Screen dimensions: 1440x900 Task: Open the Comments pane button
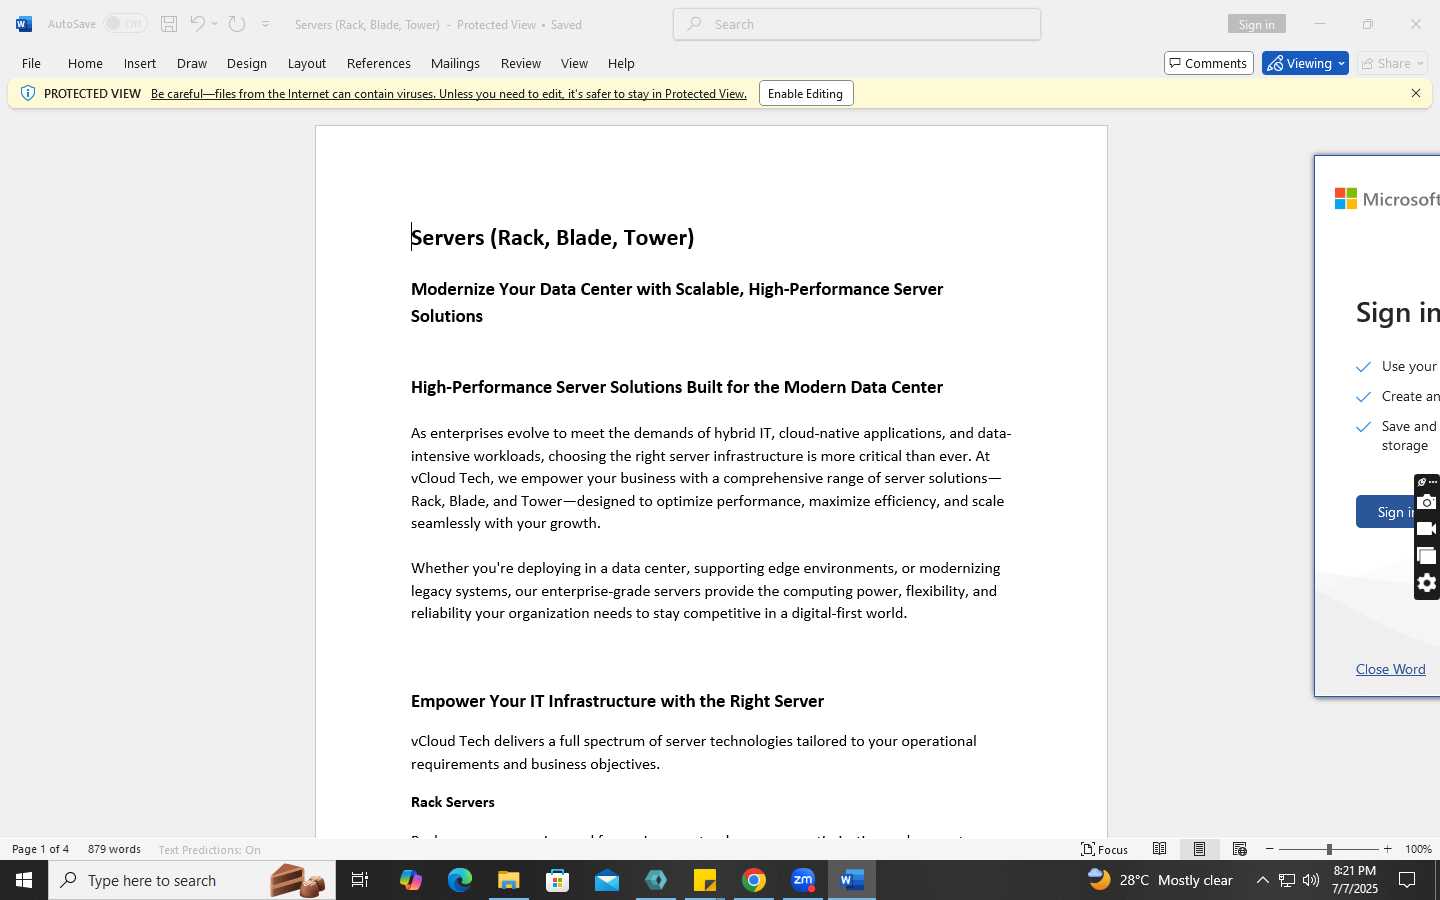[1209, 63]
